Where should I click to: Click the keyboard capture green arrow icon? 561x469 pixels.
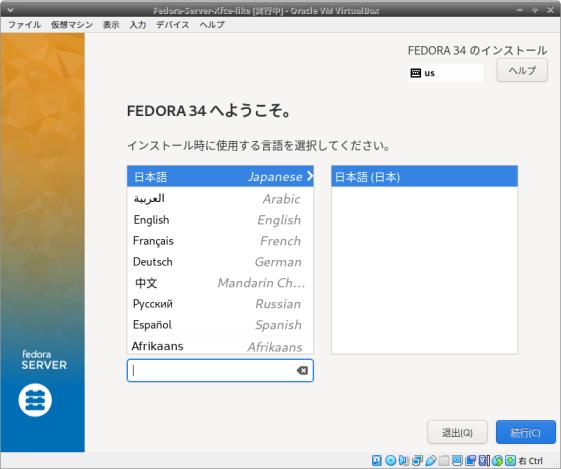click(510, 460)
